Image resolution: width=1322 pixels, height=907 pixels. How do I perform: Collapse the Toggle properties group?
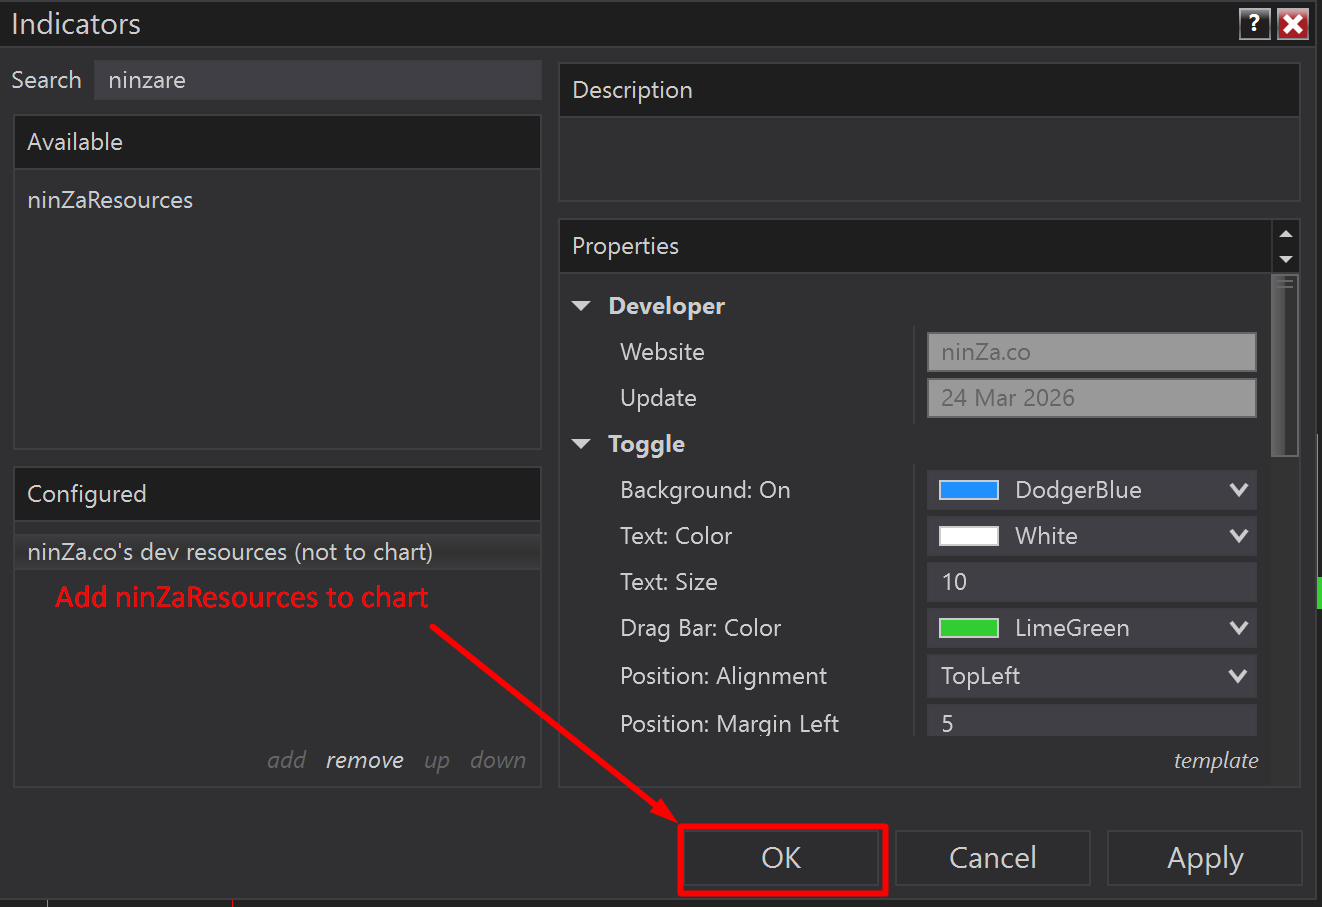pos(582,444)
